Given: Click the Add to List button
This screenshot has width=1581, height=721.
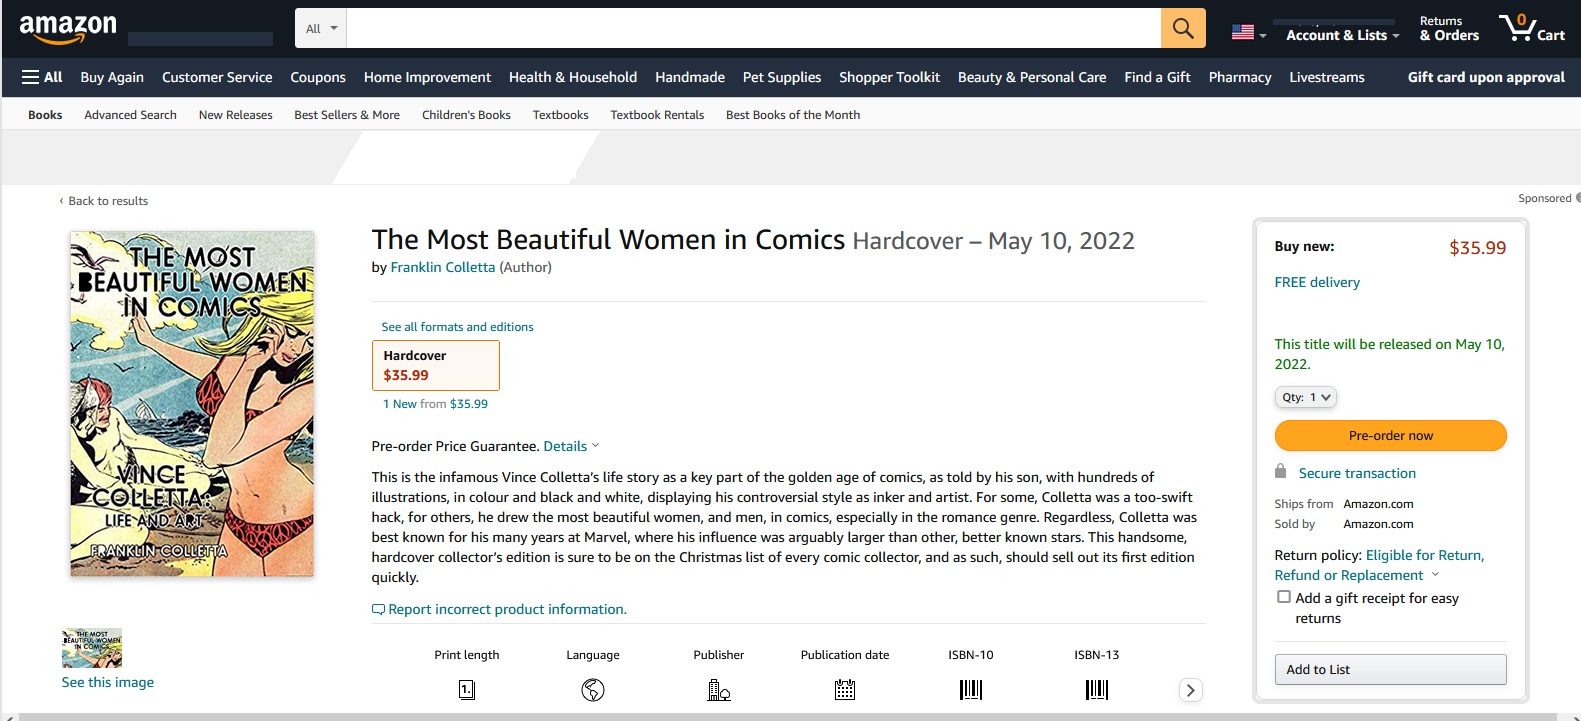Looking at the screenshot, I should pyautogui.click(x=1390, y=669).
